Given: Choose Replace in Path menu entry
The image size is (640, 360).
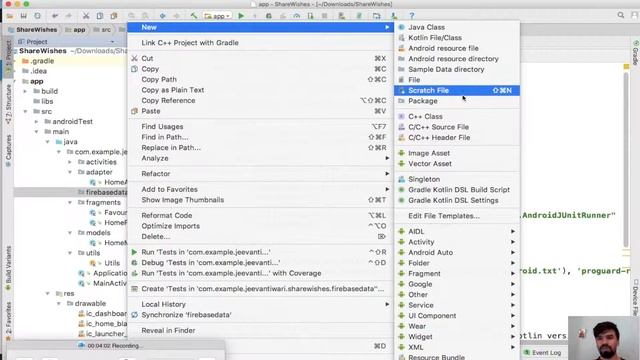Looking at the screenshot, I should coord(260,148).
